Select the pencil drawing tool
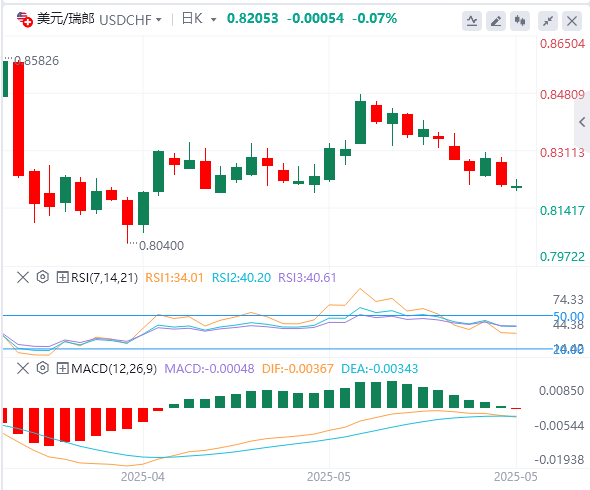 496,20
